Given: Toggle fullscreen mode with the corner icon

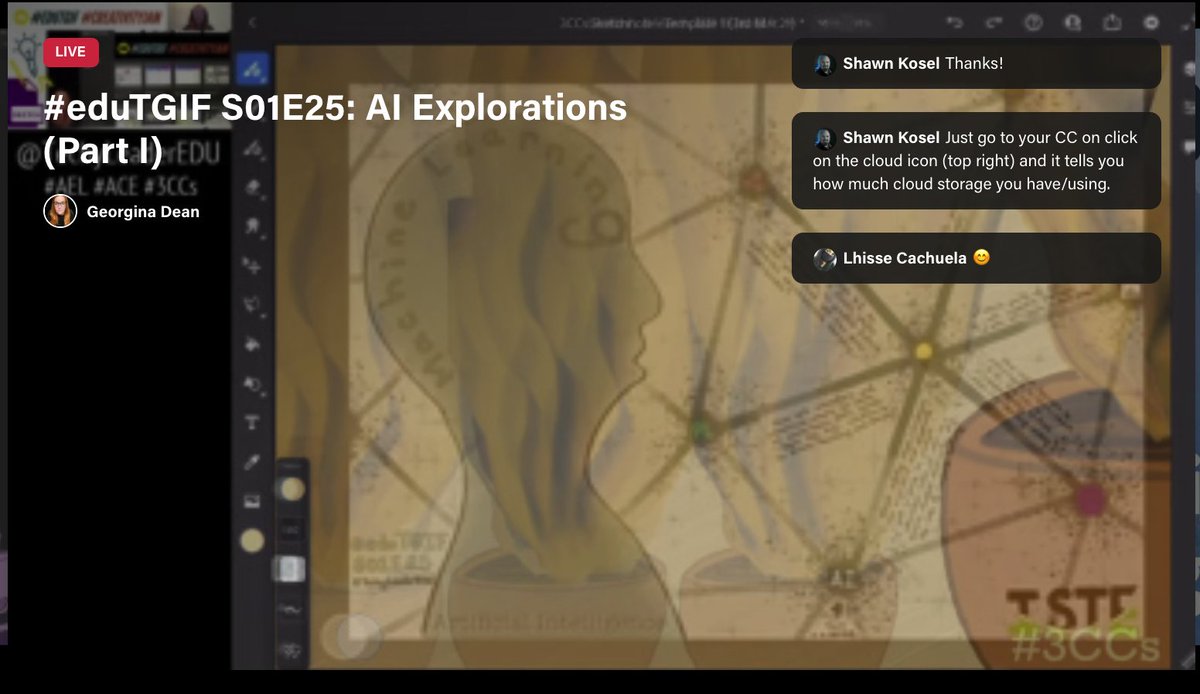Looking at the screenshot, I should point(1185,25).
